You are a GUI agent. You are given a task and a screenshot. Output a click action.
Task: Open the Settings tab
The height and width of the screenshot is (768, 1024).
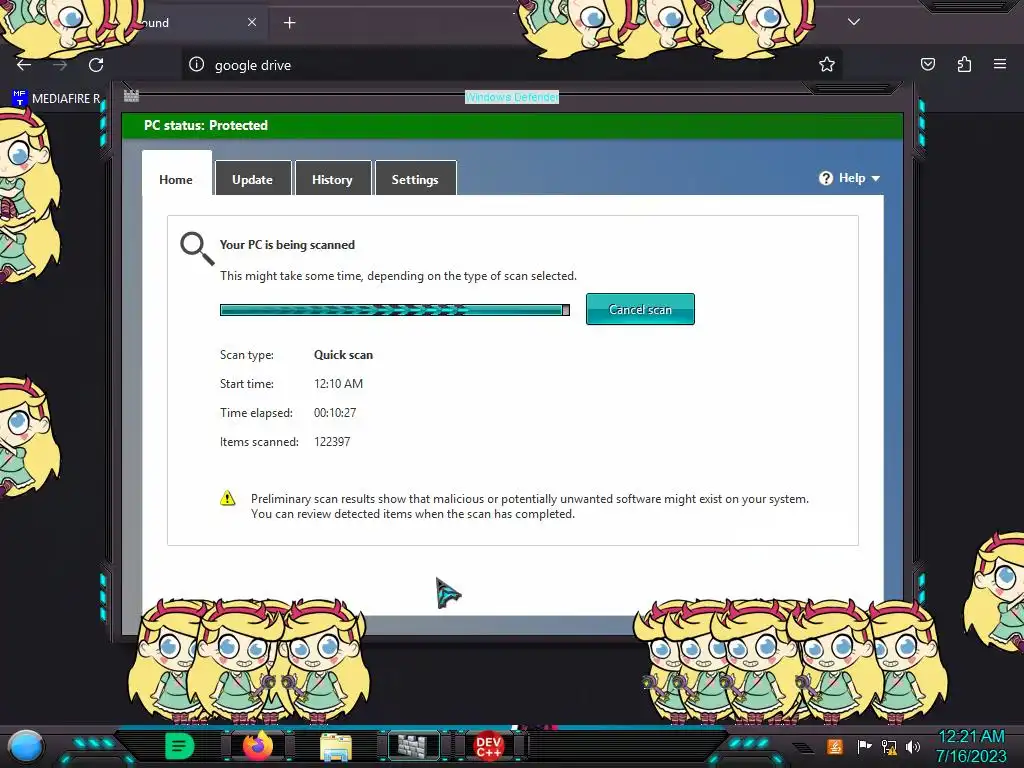point(415,179)
